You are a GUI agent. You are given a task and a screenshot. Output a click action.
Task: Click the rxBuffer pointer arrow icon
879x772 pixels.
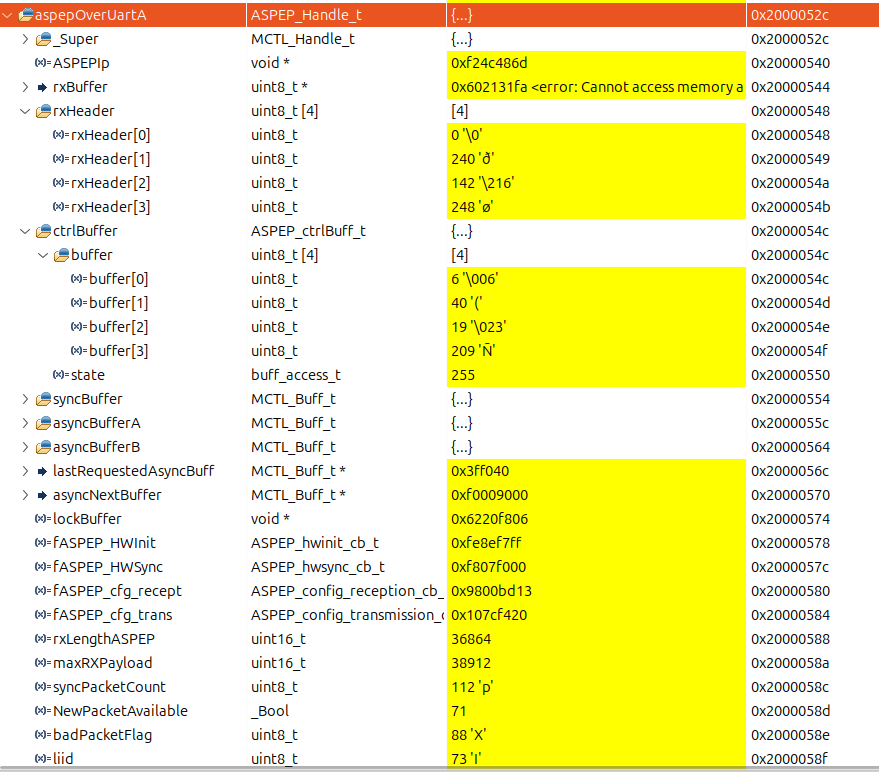[42, 87]
